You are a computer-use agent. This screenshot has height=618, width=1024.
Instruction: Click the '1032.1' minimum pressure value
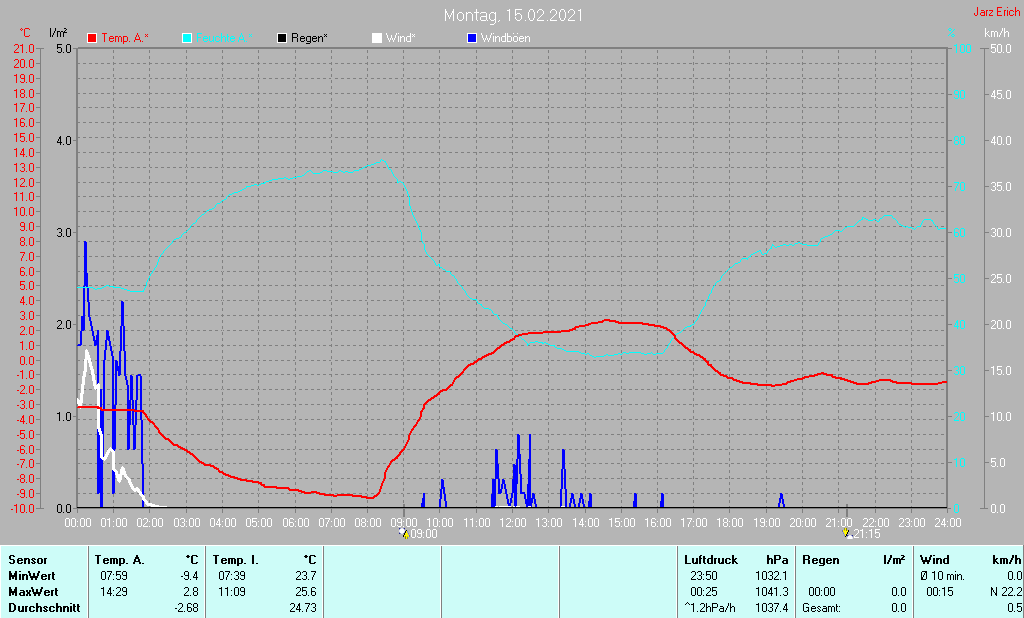pos(772,576)
